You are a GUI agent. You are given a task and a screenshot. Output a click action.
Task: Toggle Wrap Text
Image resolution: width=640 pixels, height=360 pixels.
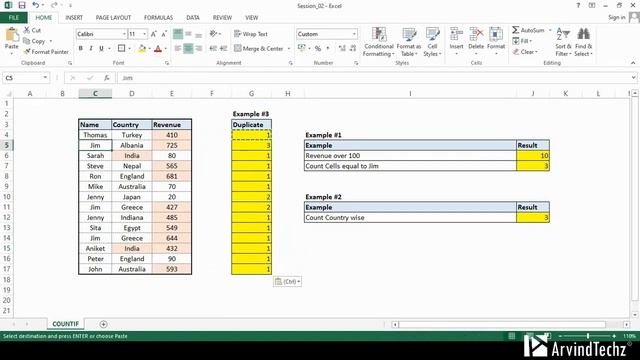pos(251,34)
